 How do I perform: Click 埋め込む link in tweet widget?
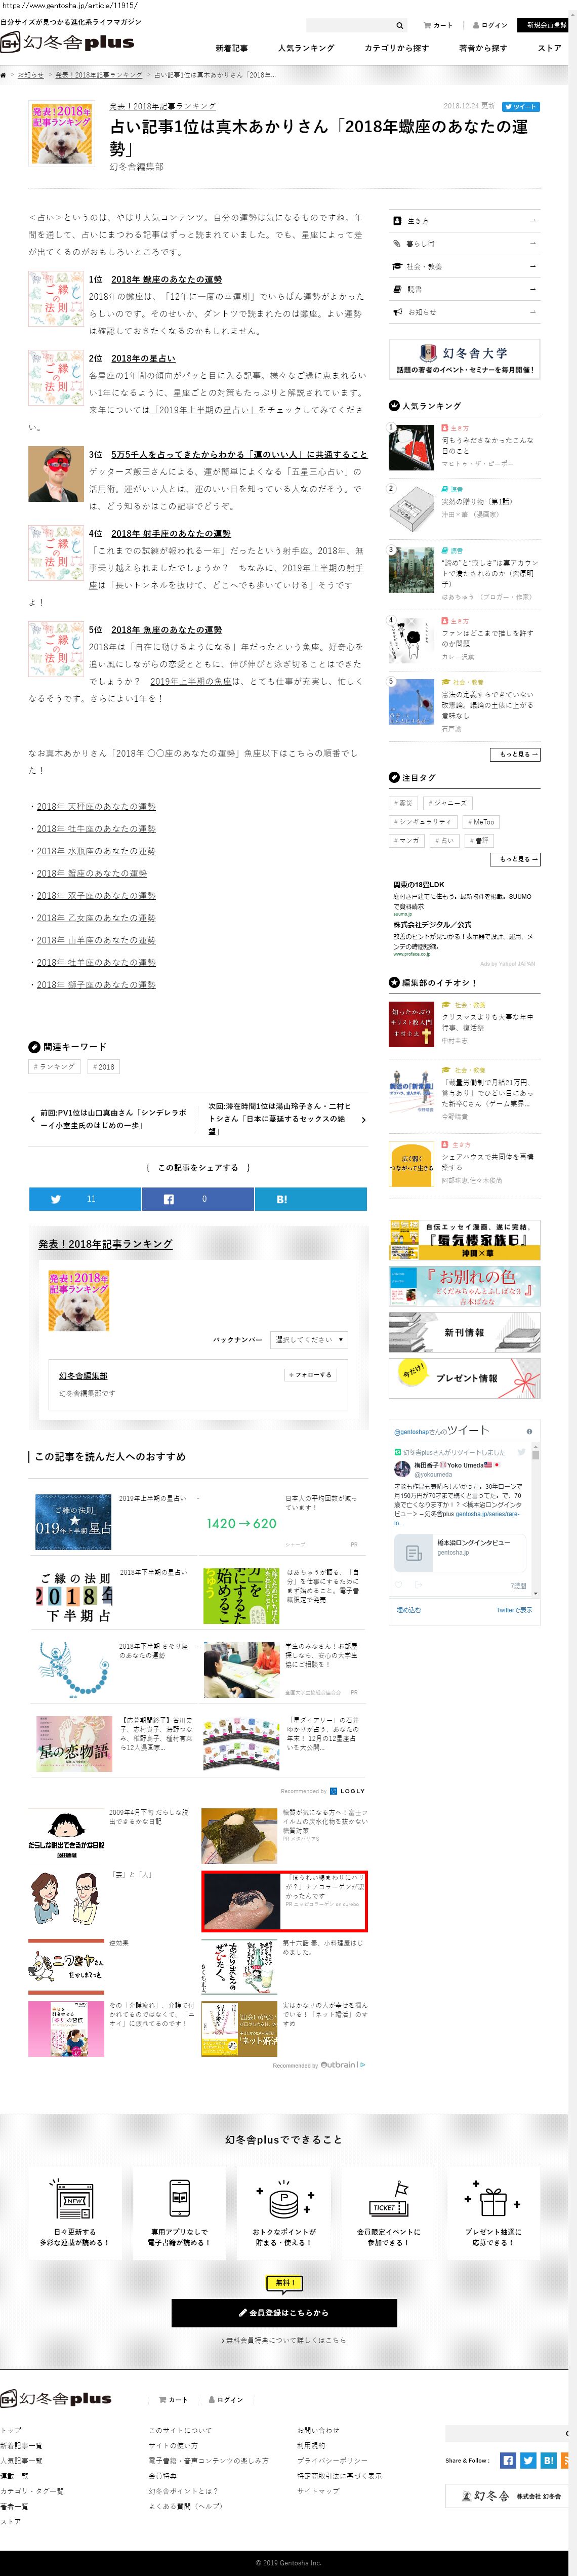409,1610
